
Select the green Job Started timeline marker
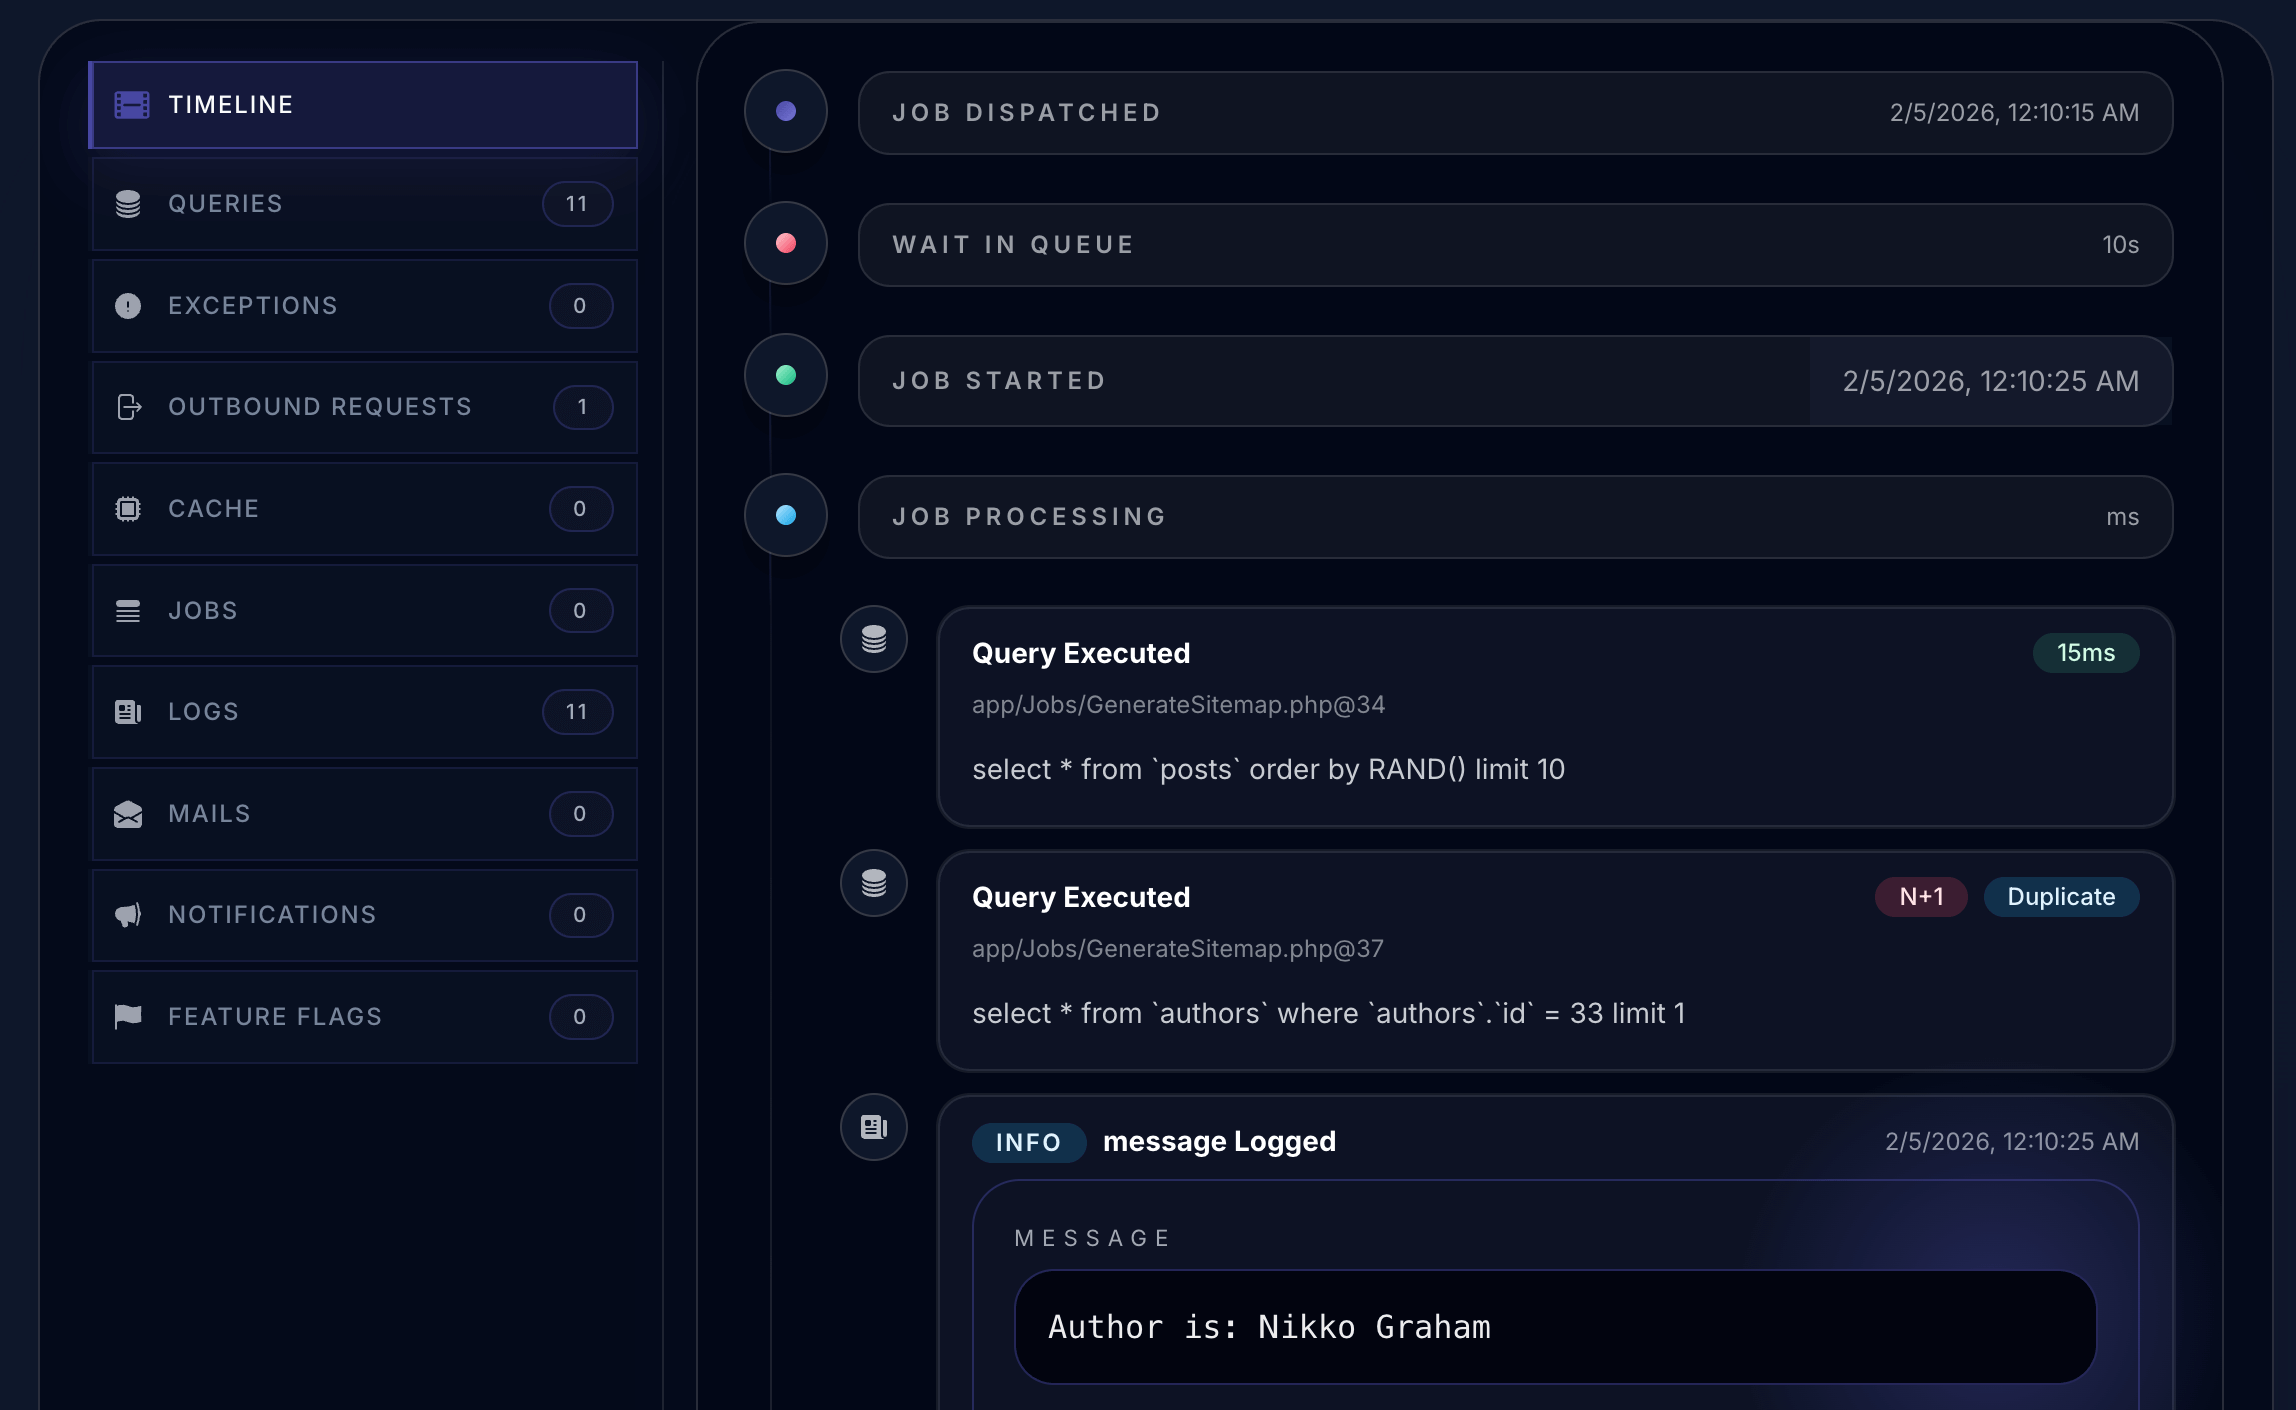(786, 376)
